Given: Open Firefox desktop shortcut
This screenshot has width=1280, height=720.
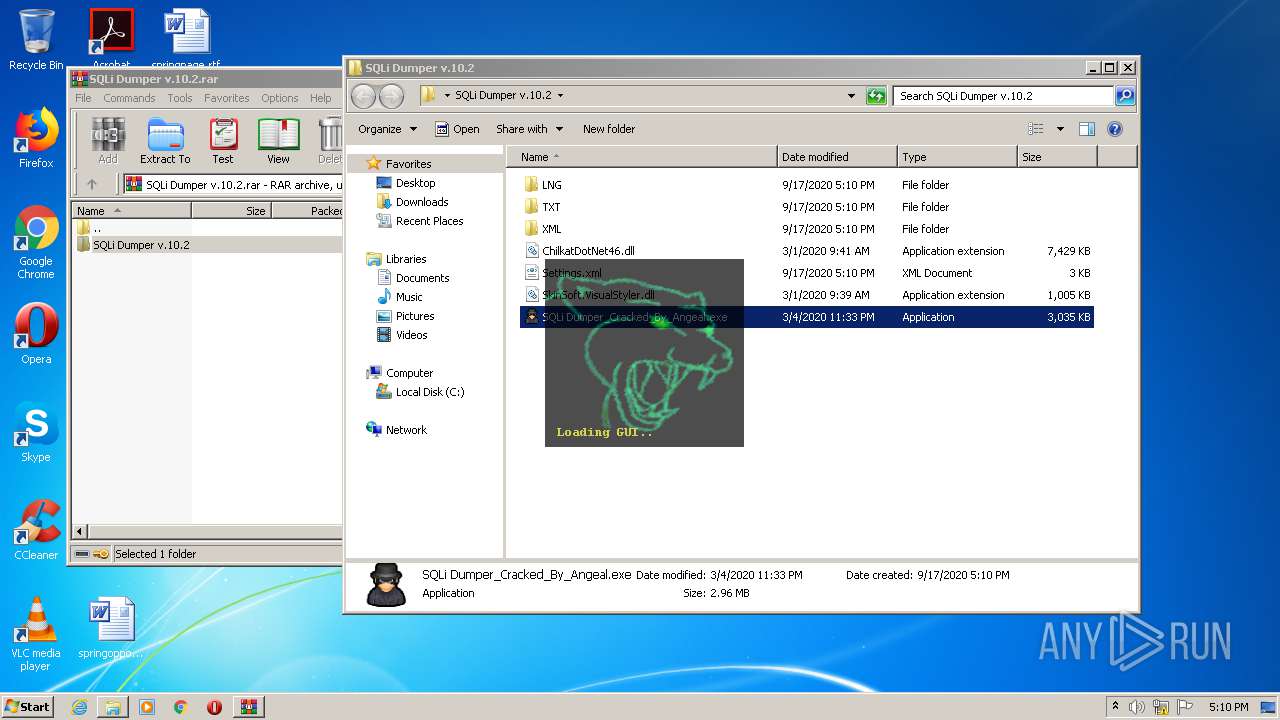Looking at the screenshot, I should click(36, 138).
